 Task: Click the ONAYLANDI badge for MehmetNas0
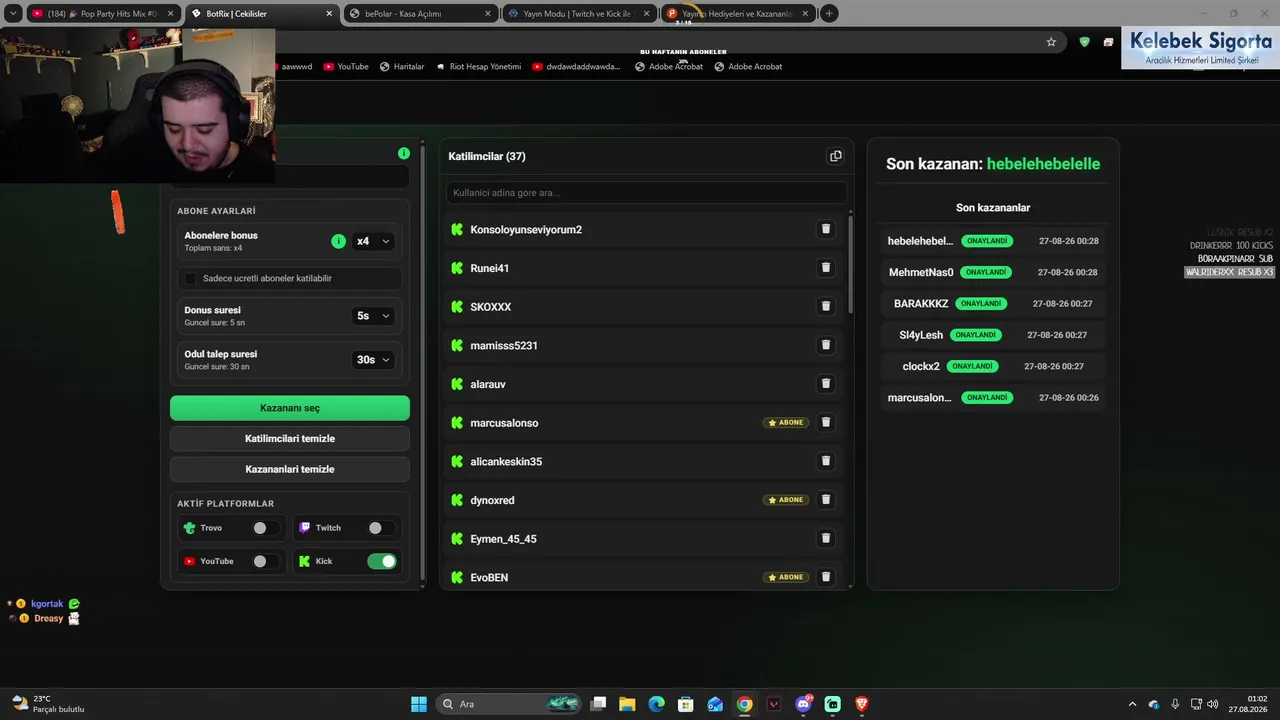pos(986,272)
